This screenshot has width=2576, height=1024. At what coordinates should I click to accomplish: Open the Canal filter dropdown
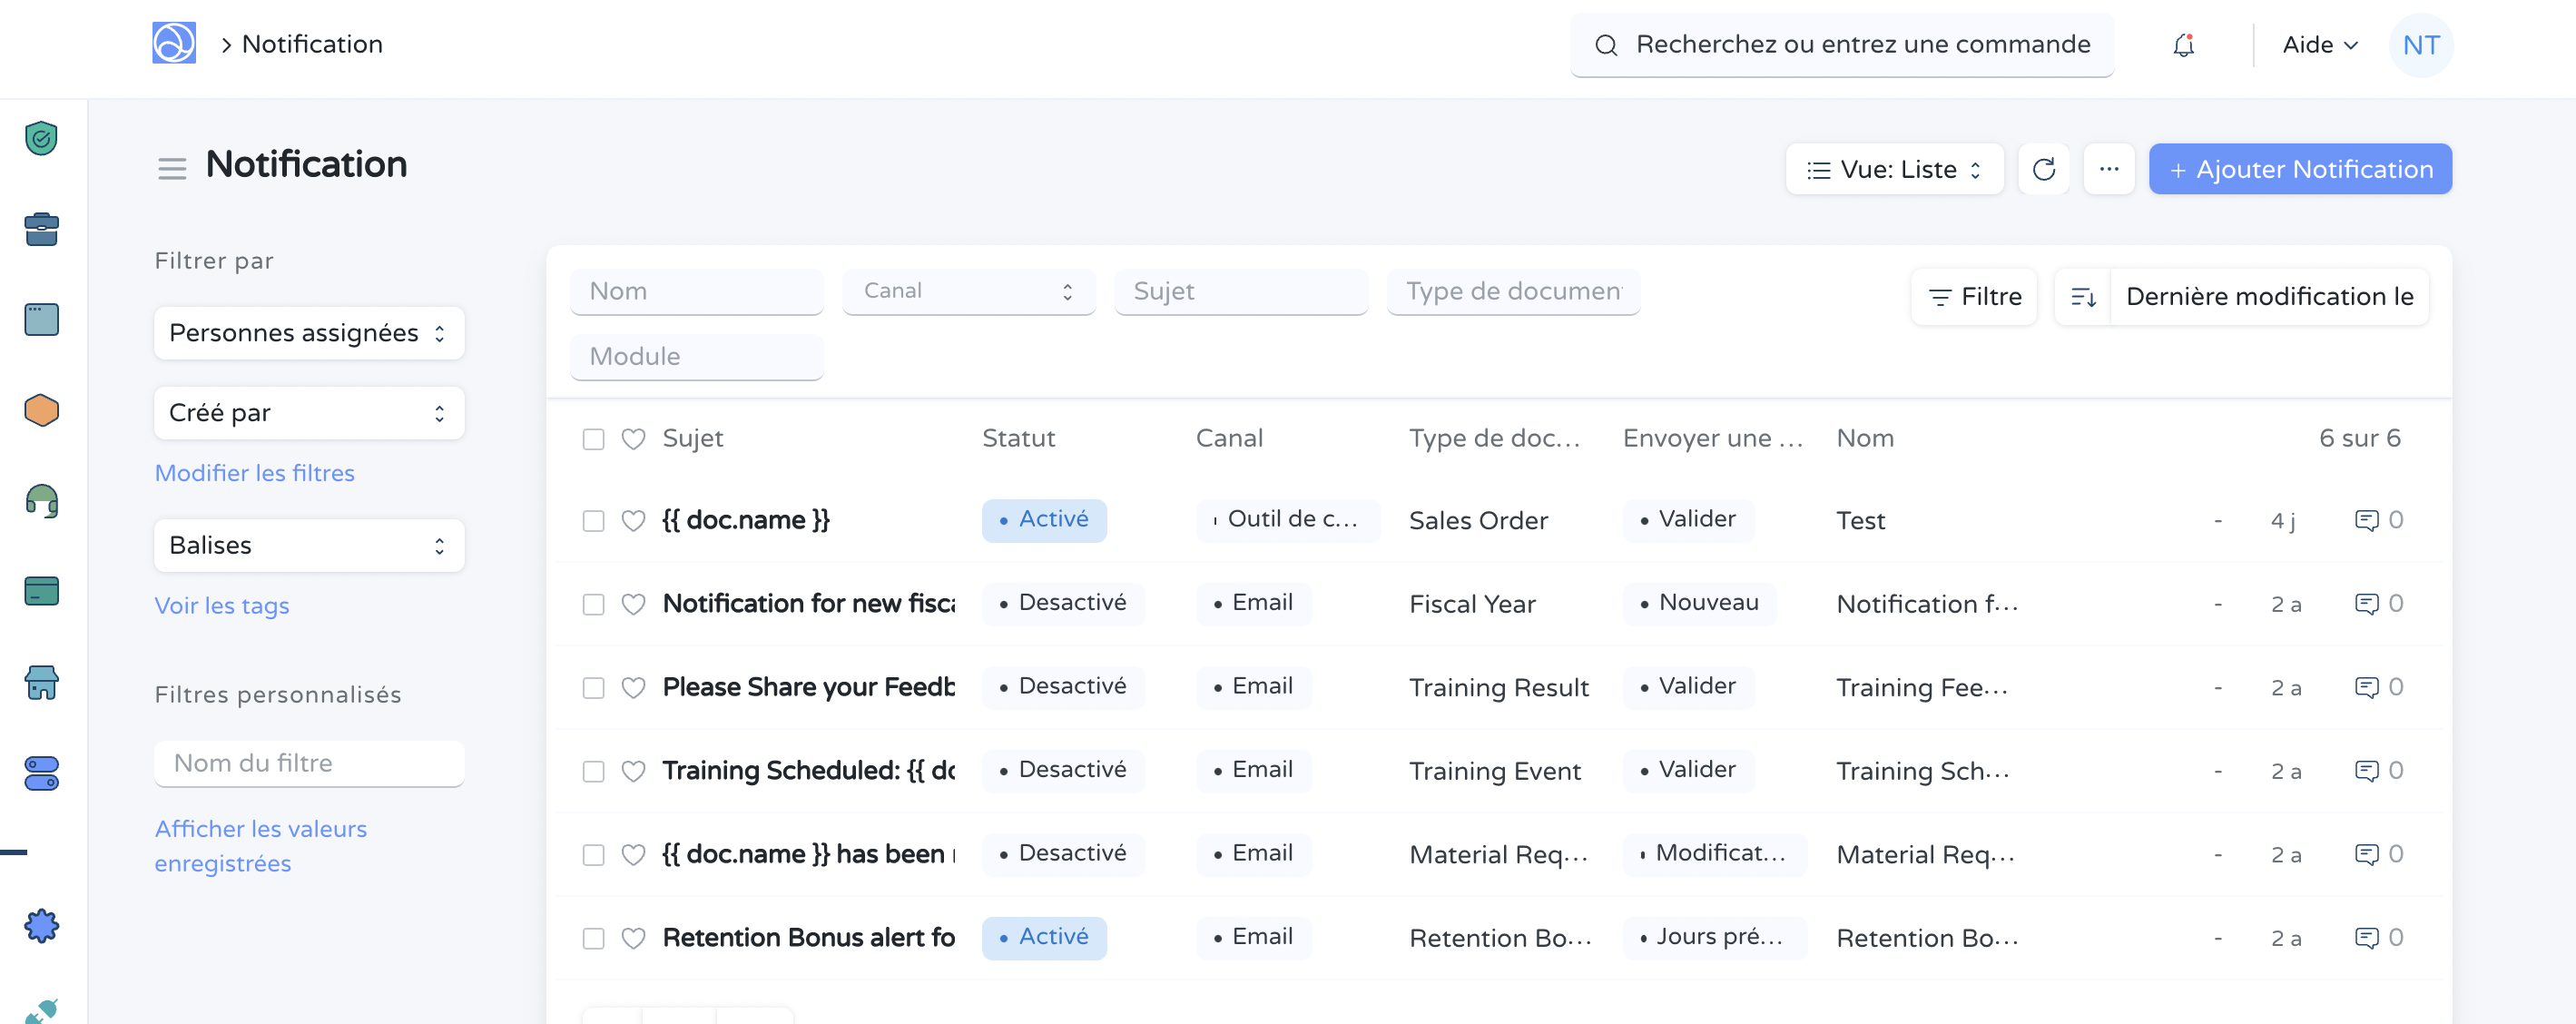[967, 291]
